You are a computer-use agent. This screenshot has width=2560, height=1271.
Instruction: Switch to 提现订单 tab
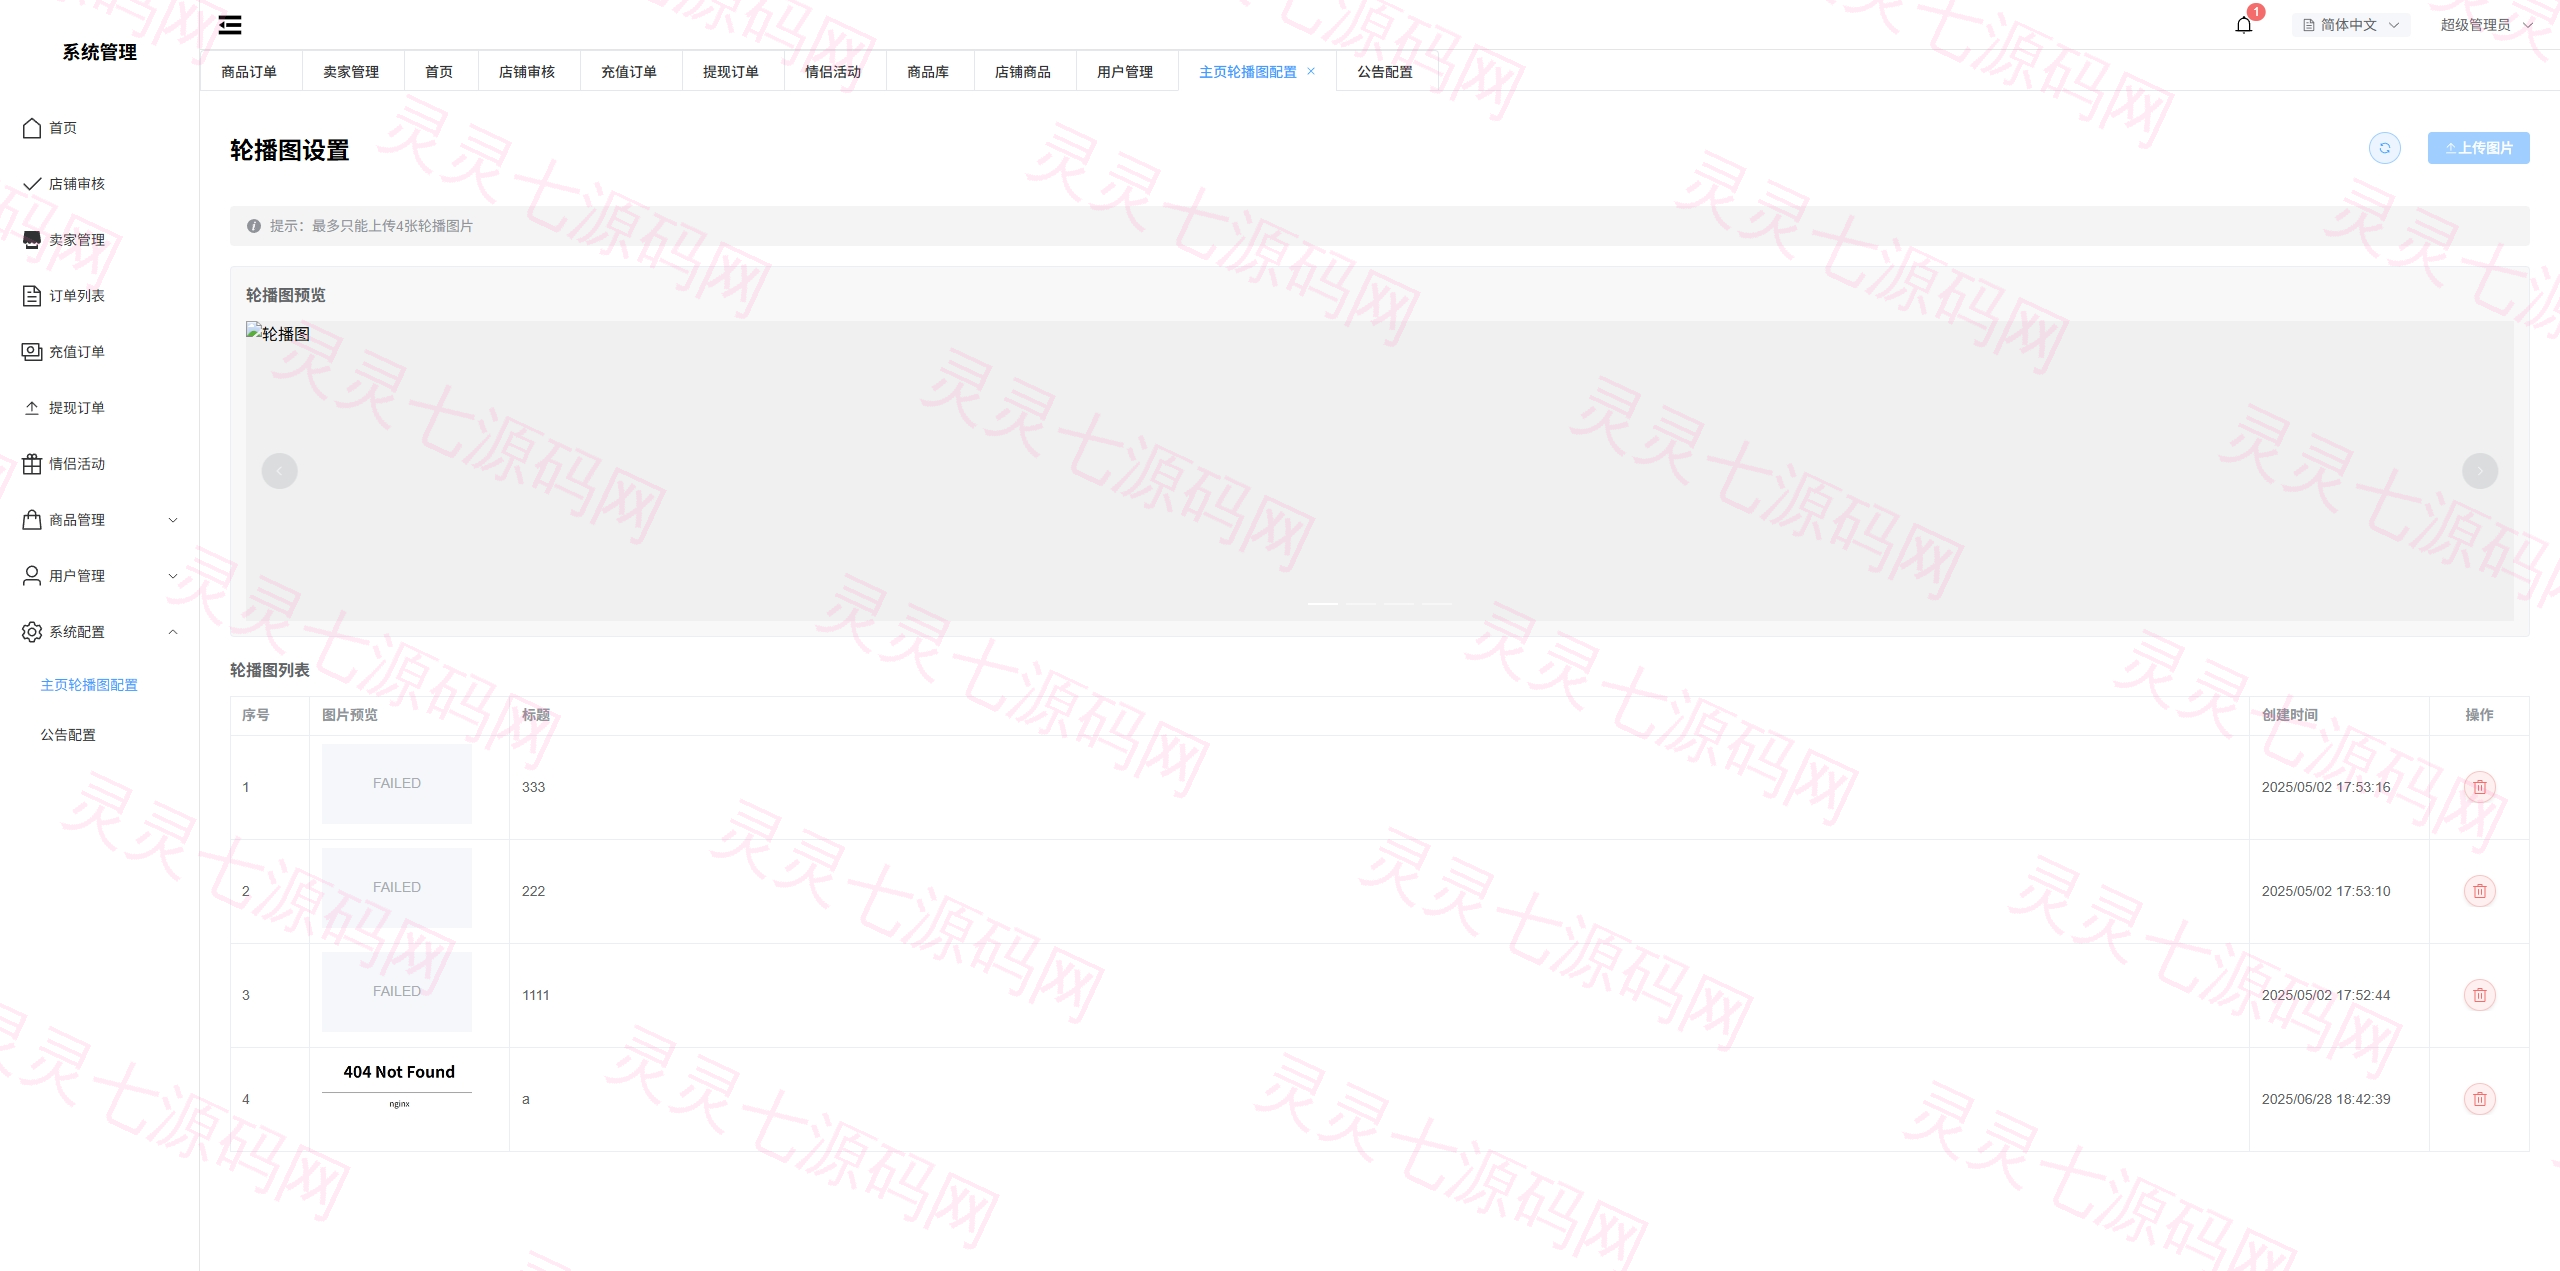[731, 72]
